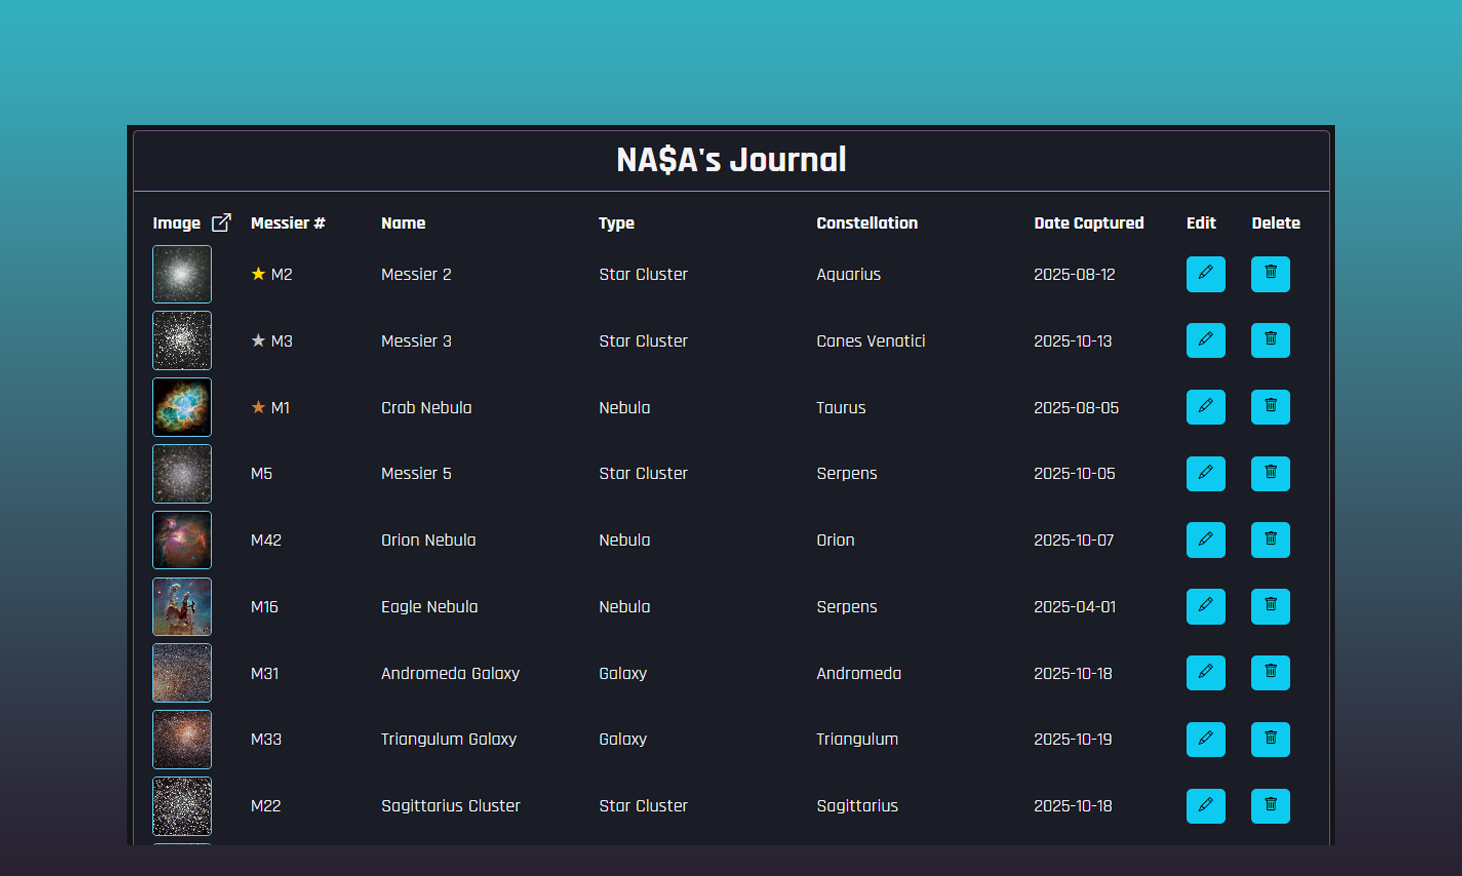Toggle the gold star on M2
Viewport: 1462px width, 876px height.
point(258,274)
